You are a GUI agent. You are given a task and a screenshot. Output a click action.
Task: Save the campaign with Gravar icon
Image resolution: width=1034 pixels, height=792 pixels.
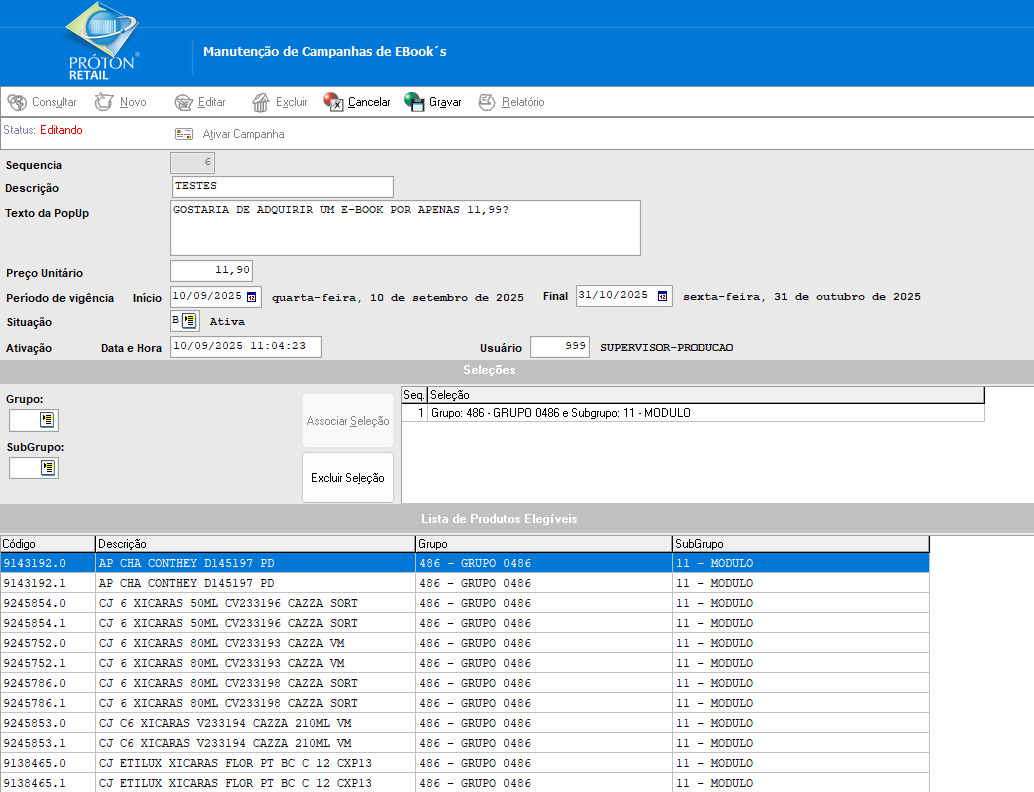[414, 102]
